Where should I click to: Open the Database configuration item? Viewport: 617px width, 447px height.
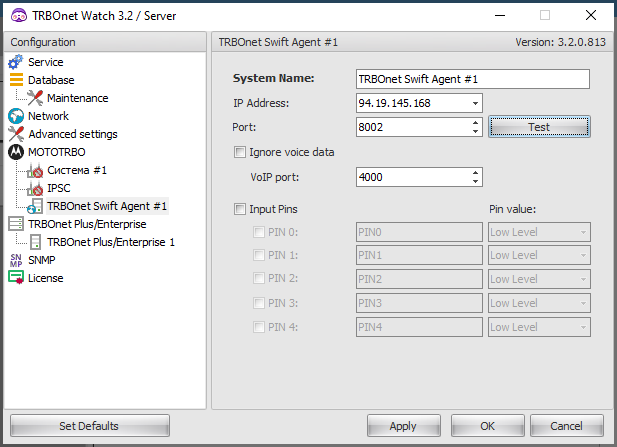[51, 80]
